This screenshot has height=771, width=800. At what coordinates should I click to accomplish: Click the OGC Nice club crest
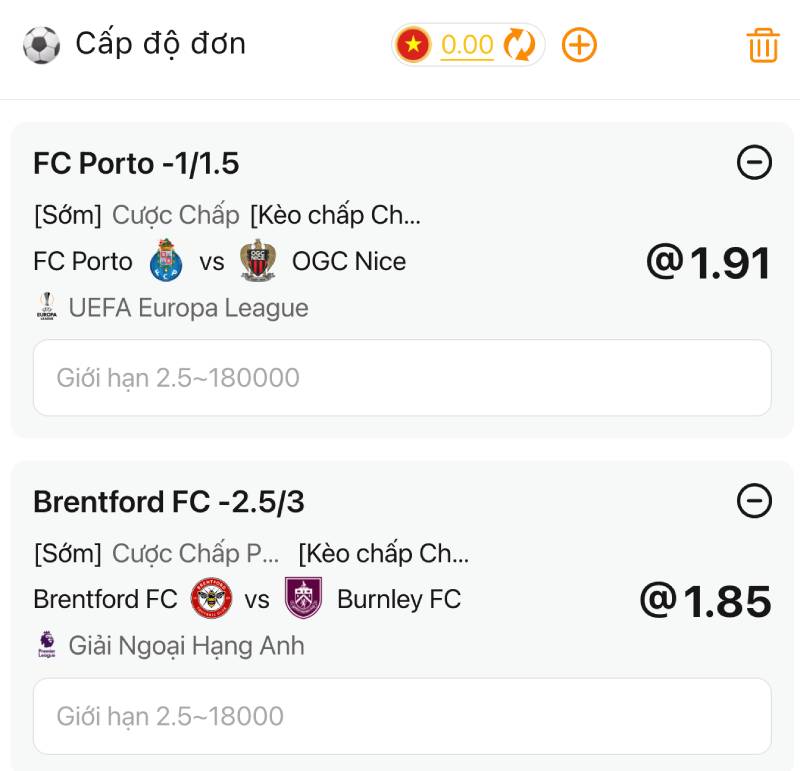(258, 261)
